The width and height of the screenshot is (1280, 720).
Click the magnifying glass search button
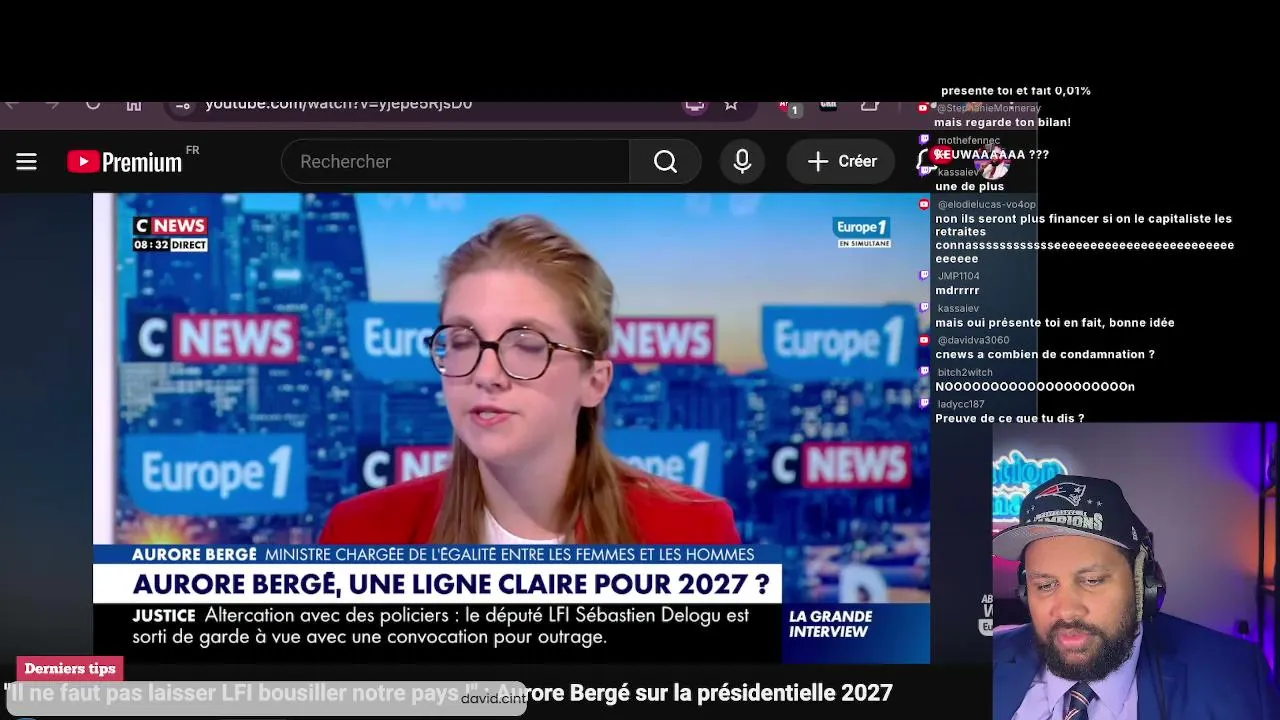[x=665, y=161]
